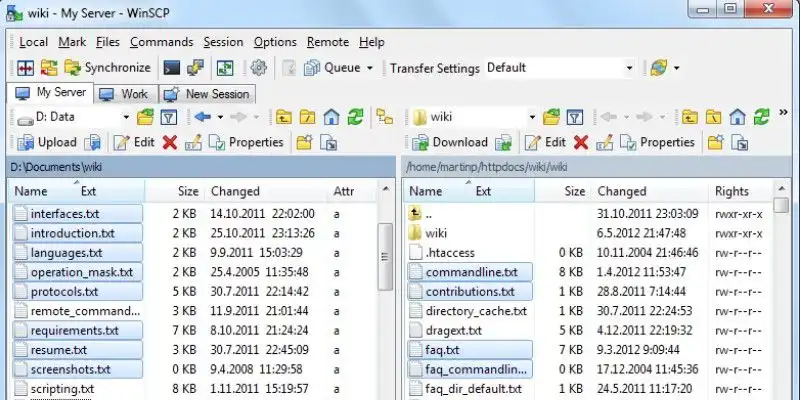Open session in PuTTY icon

click(195, 68)
